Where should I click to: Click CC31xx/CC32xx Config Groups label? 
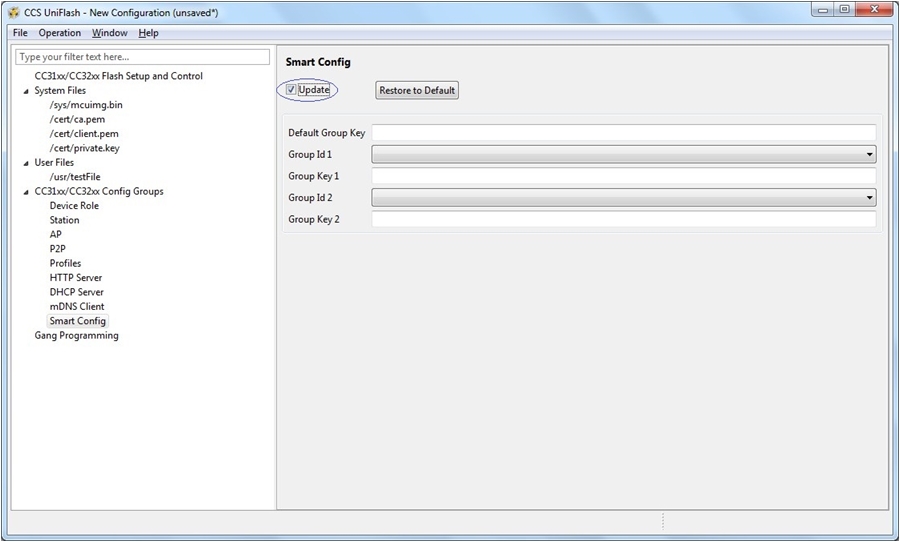point(99,191)
